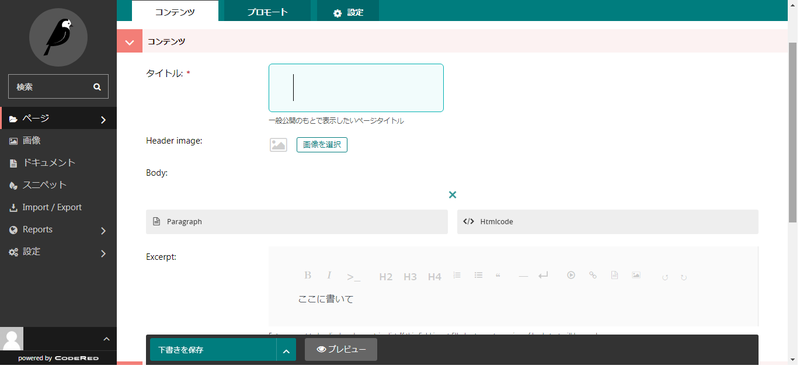Click the Header image placeholder thumbnail
This screenshot has width=800, height=369.
click(278, 145)
